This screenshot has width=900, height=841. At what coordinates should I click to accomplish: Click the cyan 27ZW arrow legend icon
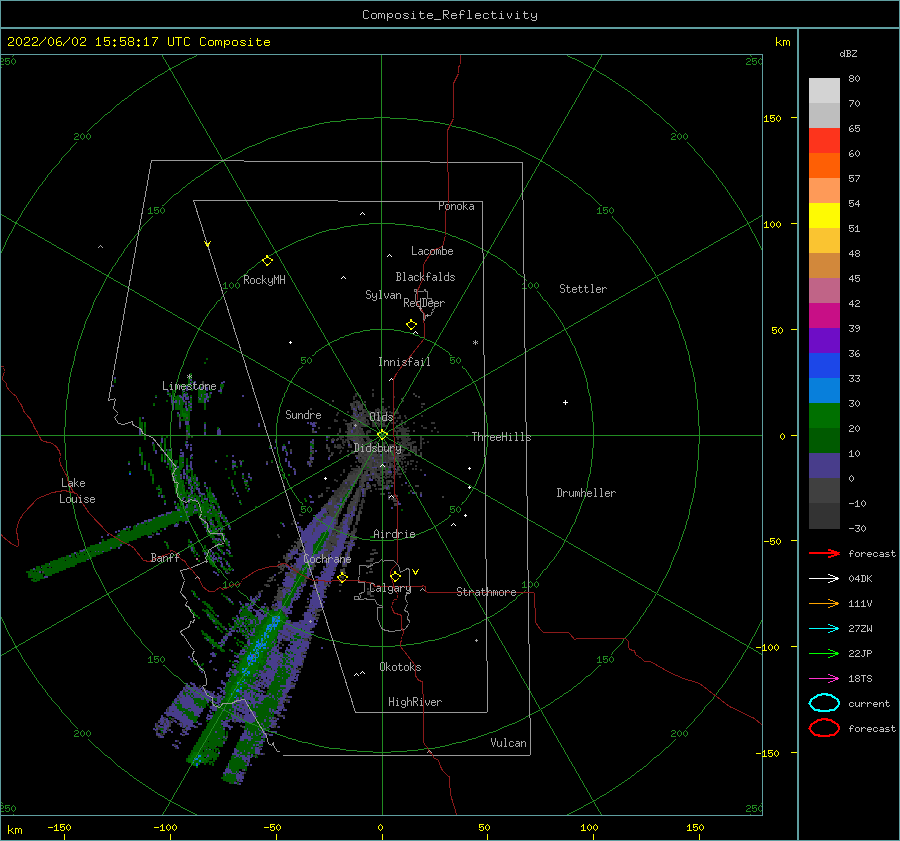coord(824,629)
